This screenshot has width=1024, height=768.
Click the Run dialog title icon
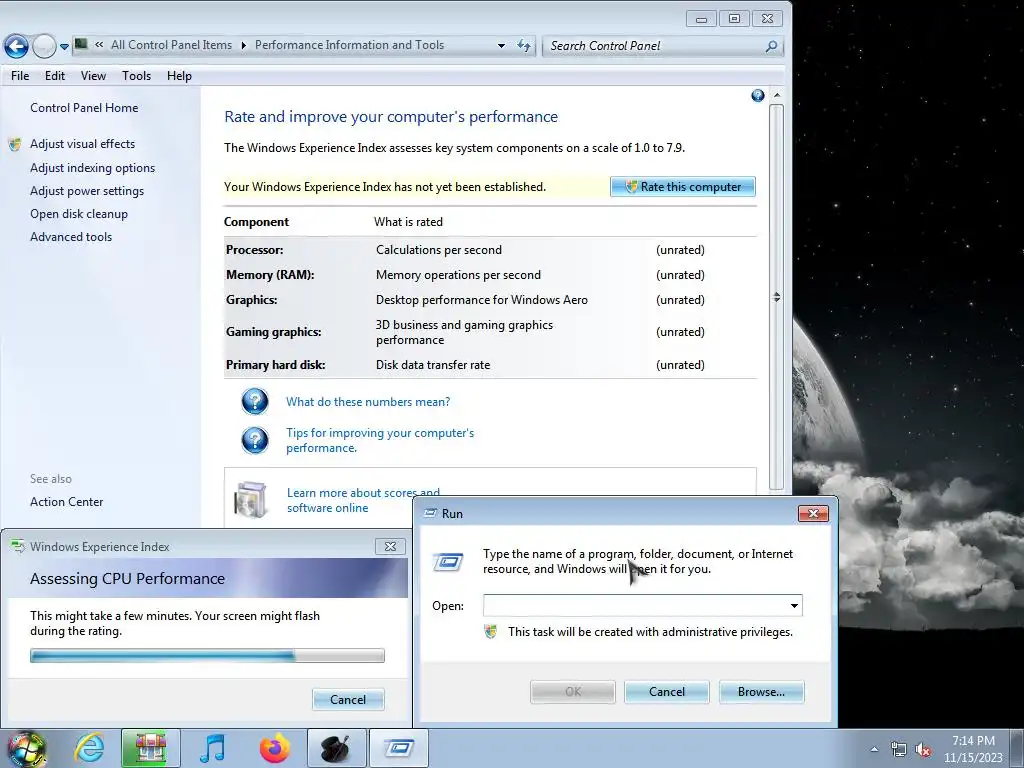[430, 514]
